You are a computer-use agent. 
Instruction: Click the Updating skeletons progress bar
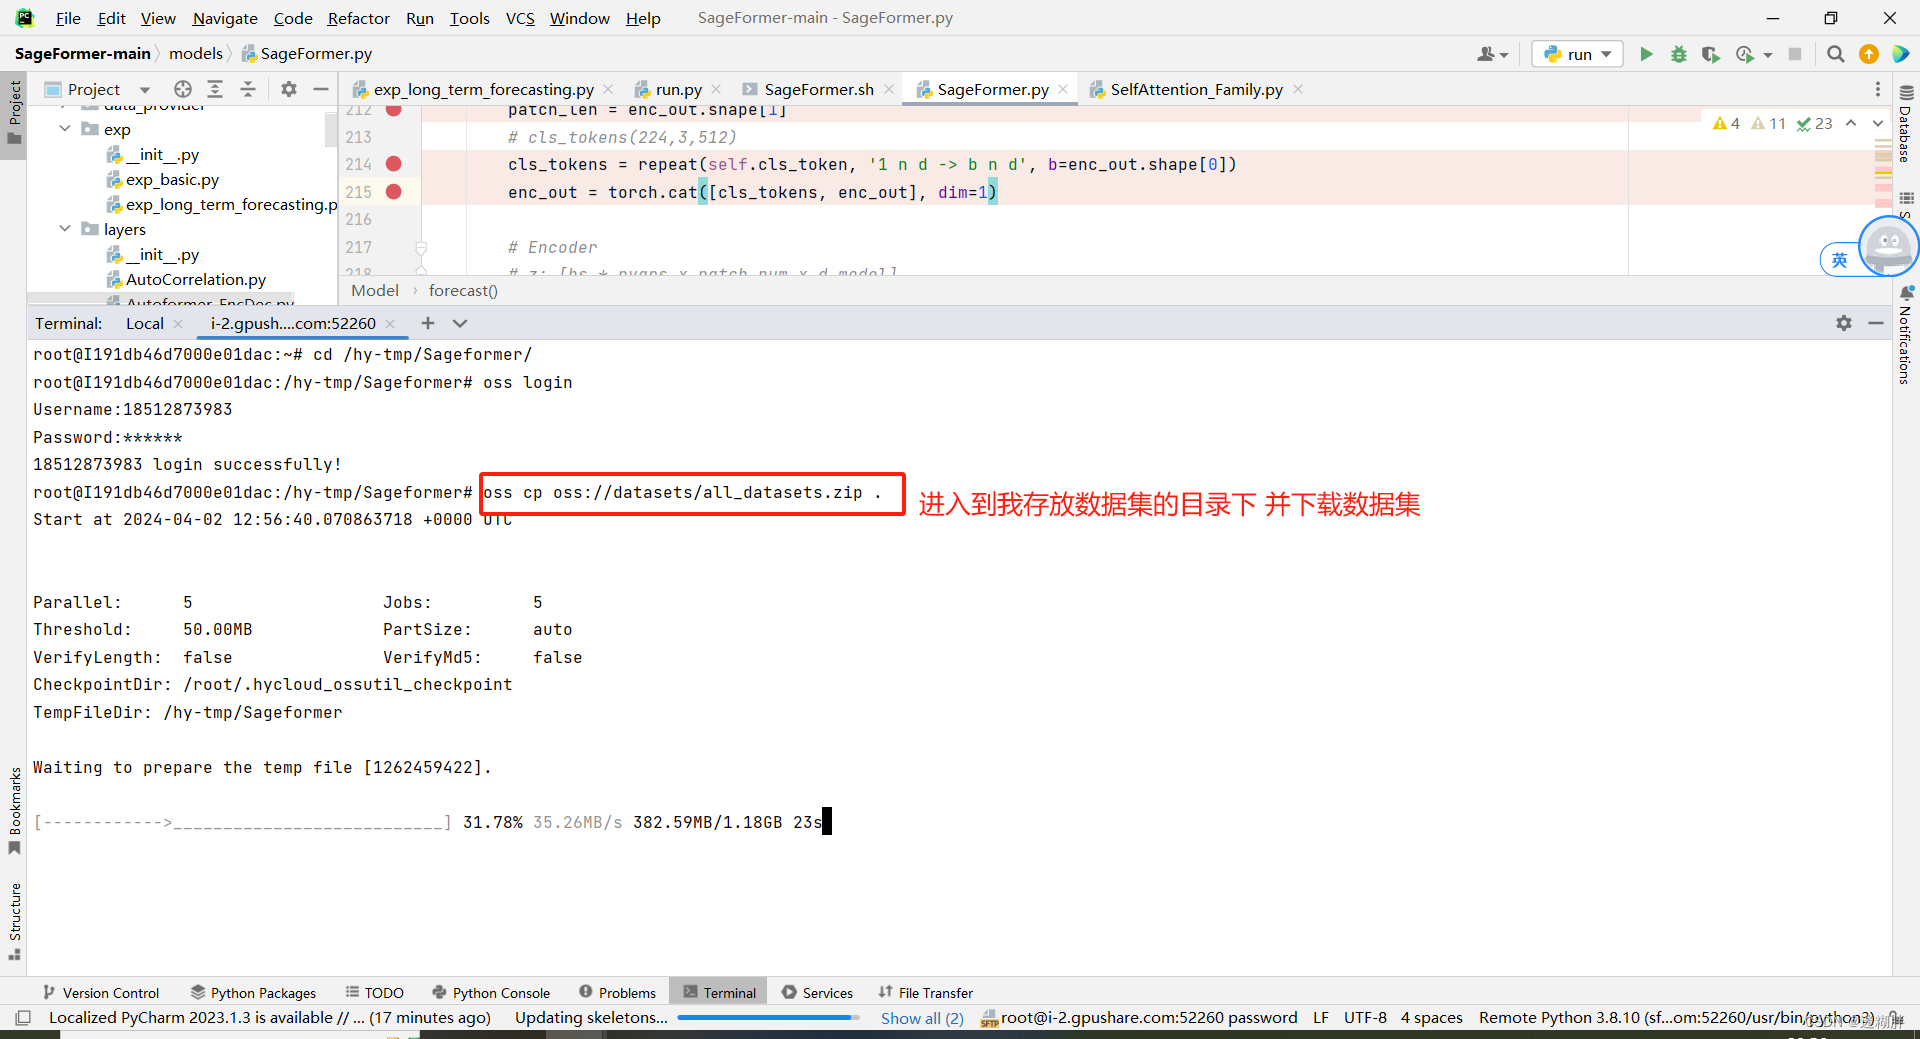tap(768, 1018)
